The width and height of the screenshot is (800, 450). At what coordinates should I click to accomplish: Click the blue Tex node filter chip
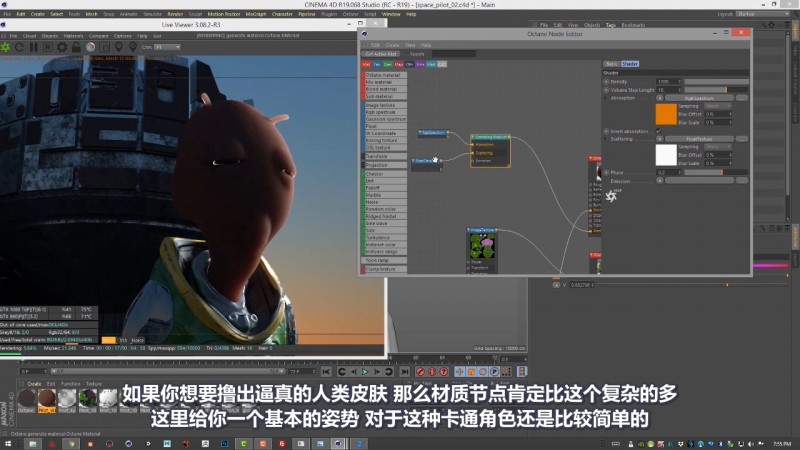coord(377,64)
